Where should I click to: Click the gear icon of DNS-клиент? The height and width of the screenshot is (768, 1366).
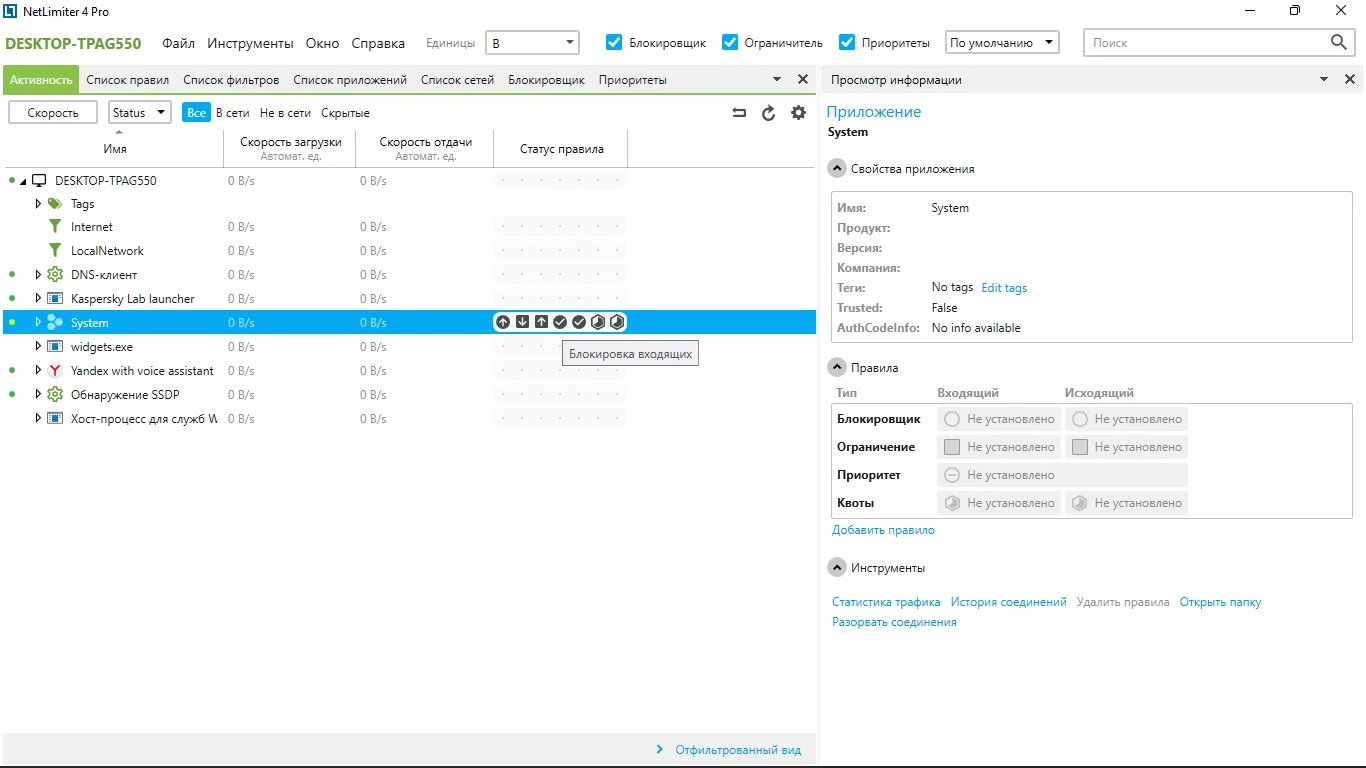tap(55, 275)
